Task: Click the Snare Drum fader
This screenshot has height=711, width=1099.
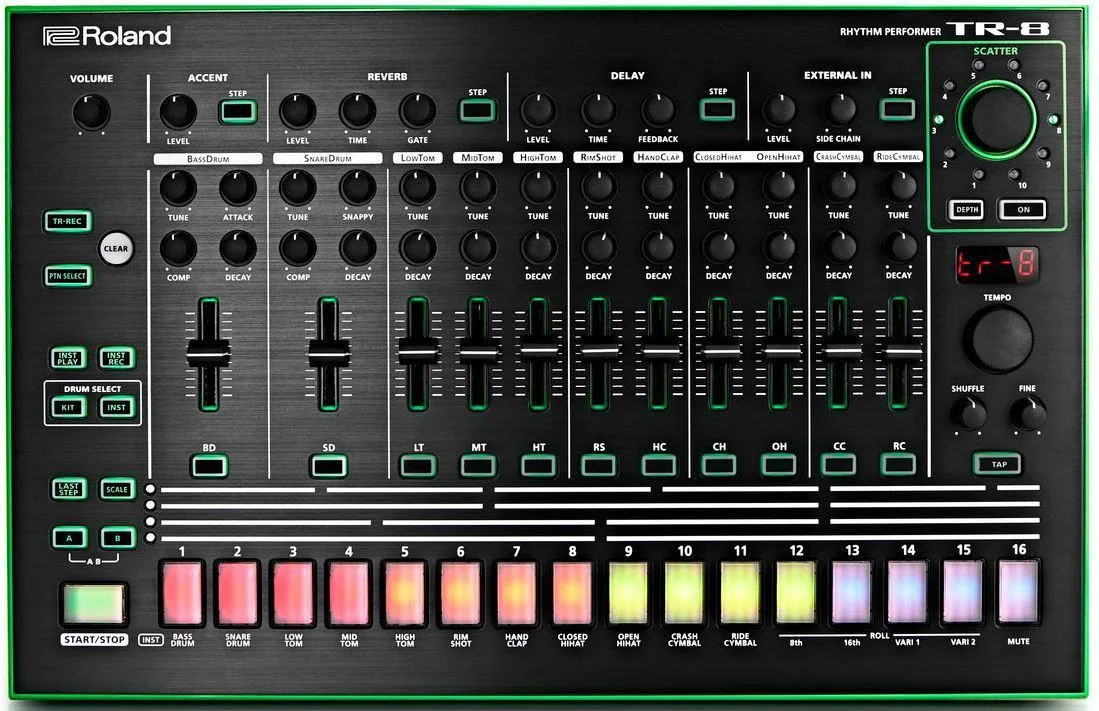Action: pyautogui.click(x=328, y=353)
